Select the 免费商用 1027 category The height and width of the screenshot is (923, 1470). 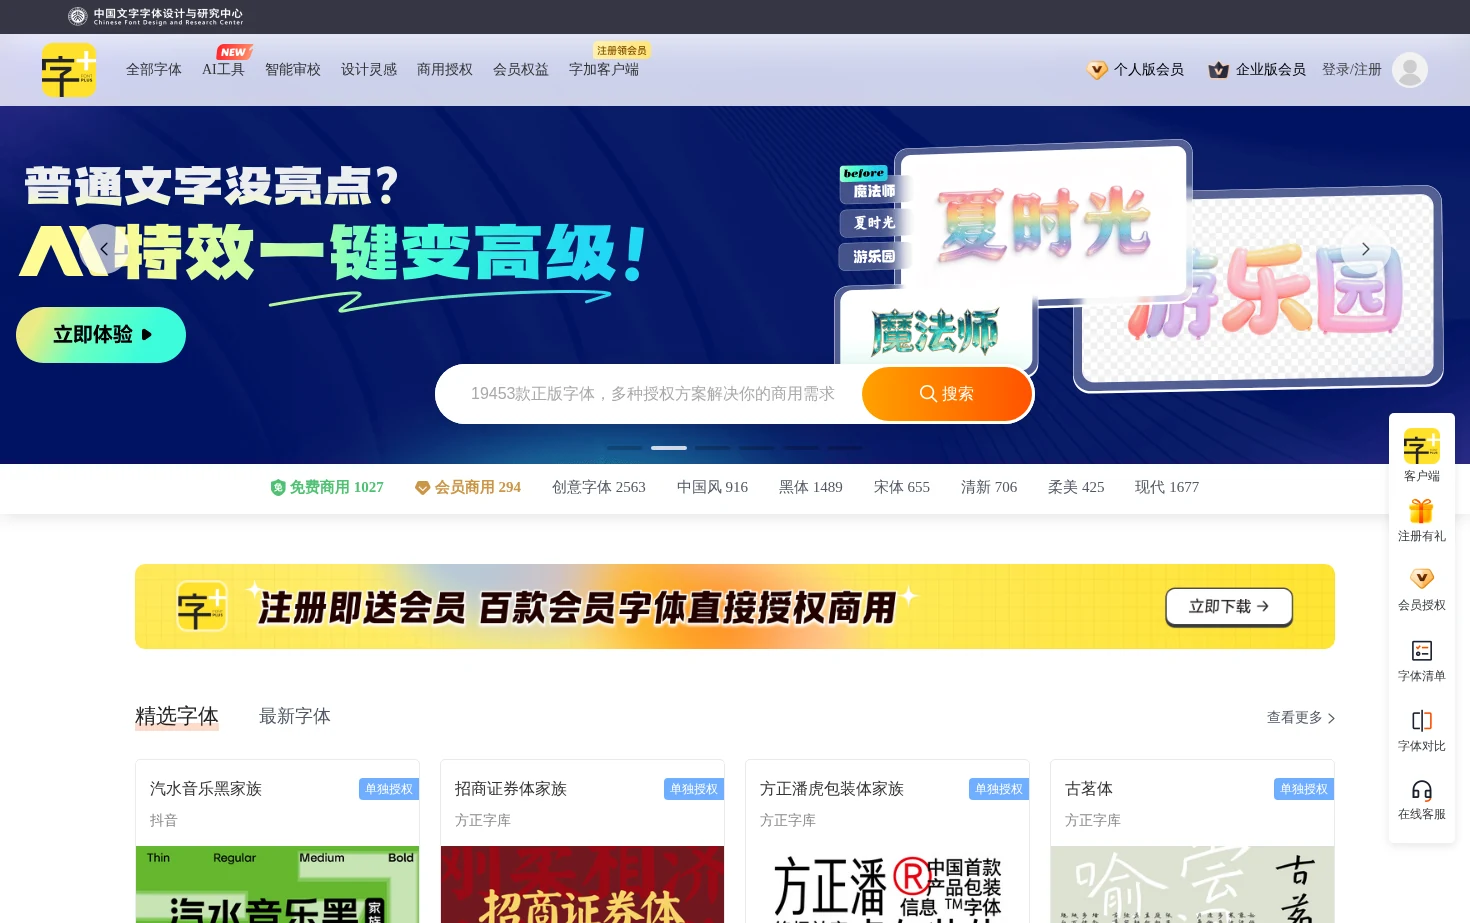coord(327,487)
